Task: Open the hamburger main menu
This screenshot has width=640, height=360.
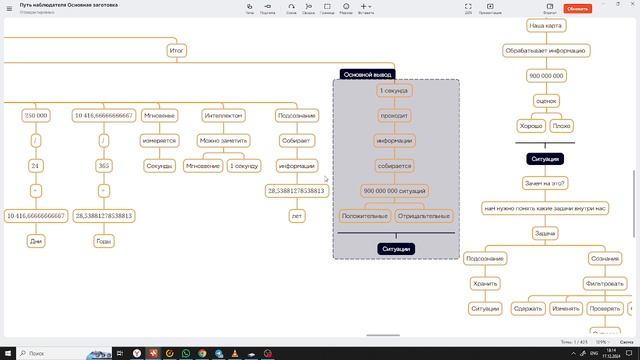Action: [9, 9]
